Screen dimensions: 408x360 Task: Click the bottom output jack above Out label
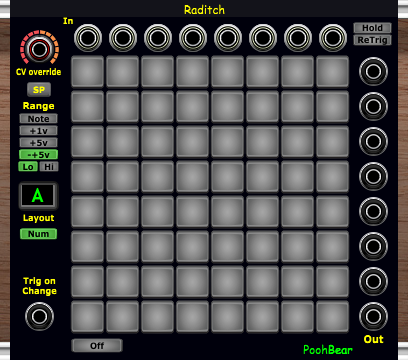click(x=373, y=316)
